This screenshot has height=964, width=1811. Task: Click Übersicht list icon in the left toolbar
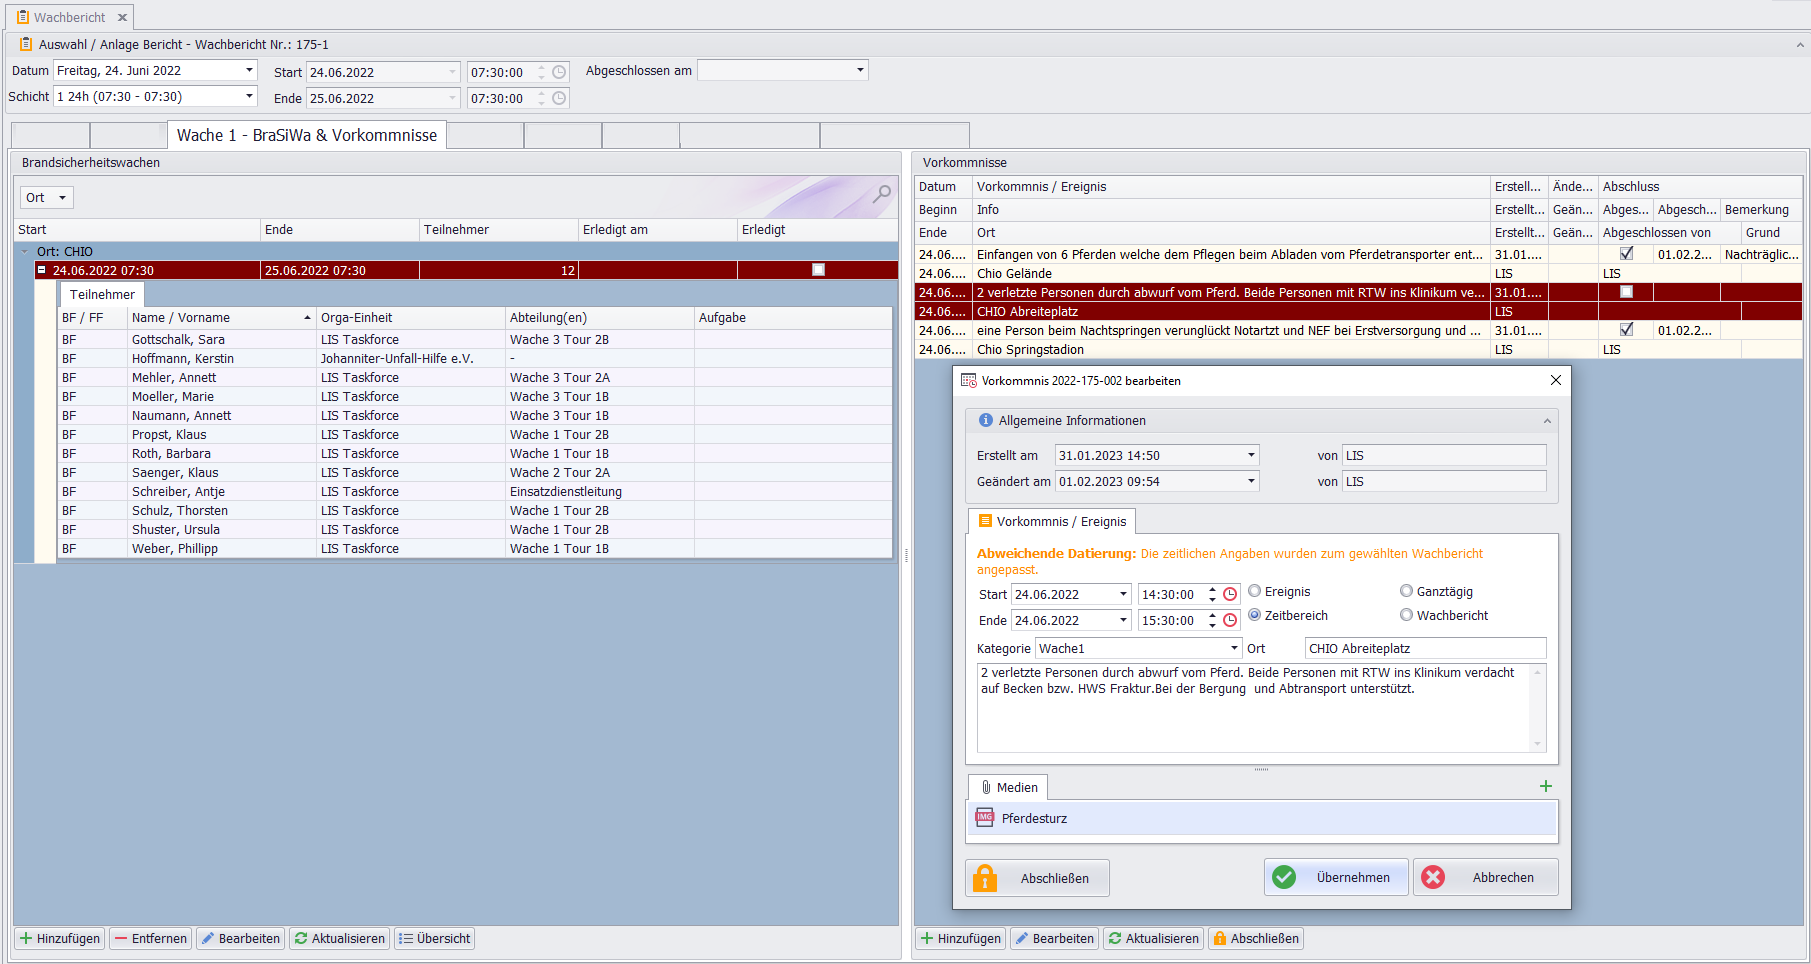(434, 938)
